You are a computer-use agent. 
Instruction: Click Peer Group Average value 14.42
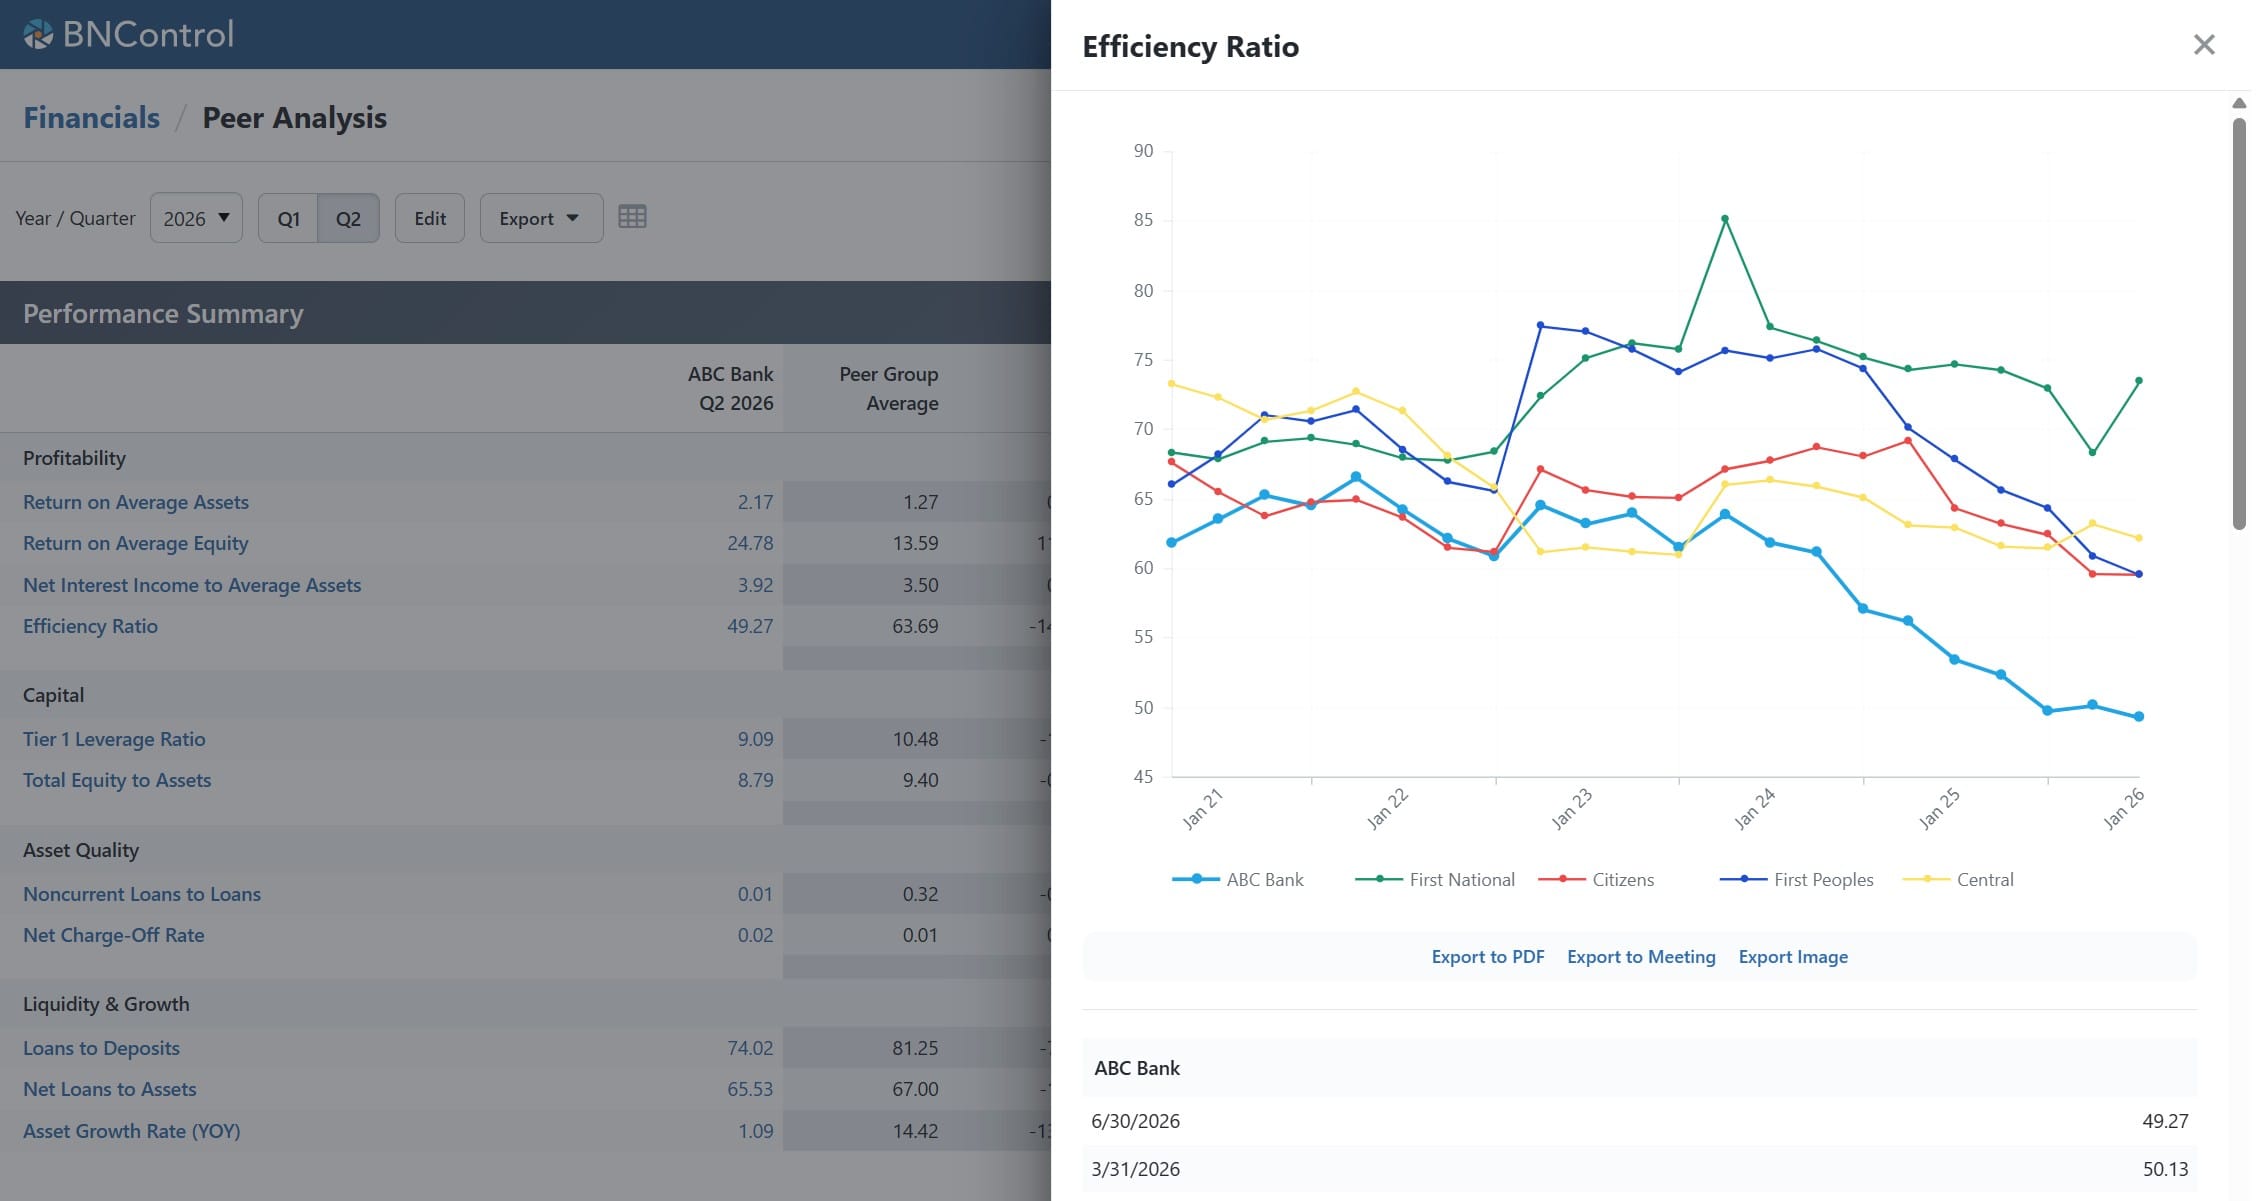915,1131
